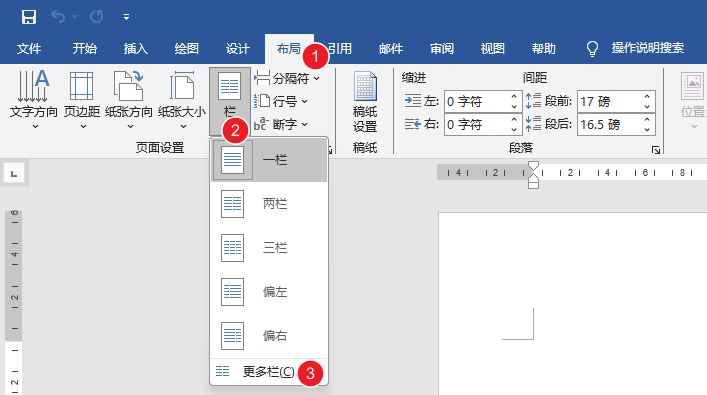The width and height of the screenshot is (707, 395).
Task: Decrease 段后 spacing with down arrow
Action: [x=647, y=130]
